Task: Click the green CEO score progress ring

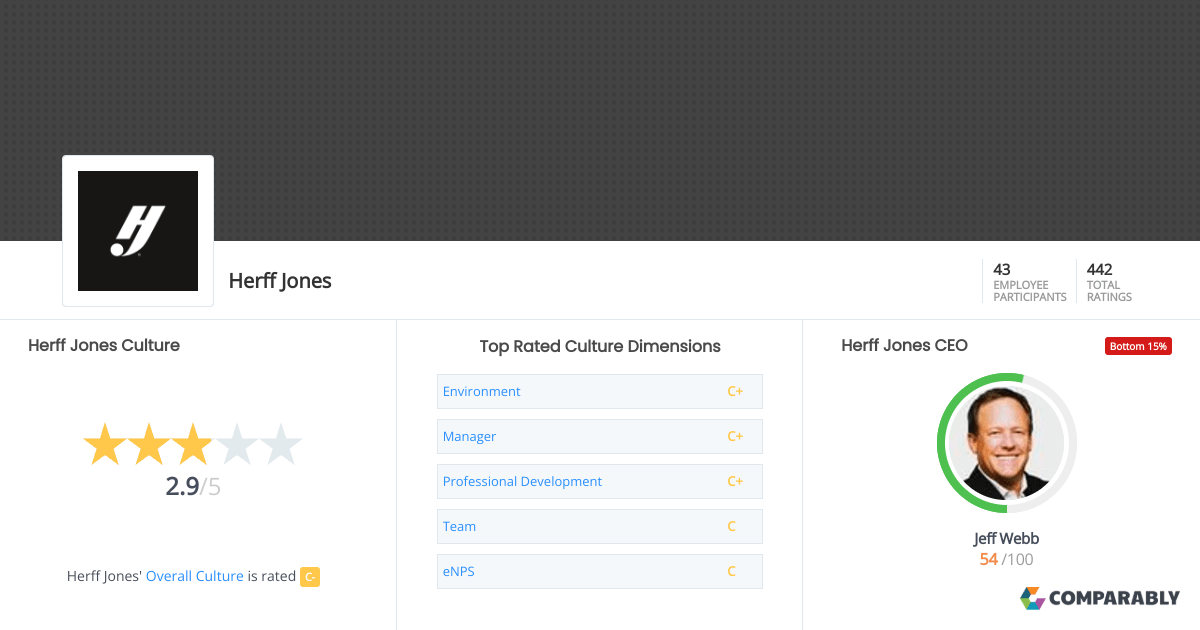Action: click(942, 445)
